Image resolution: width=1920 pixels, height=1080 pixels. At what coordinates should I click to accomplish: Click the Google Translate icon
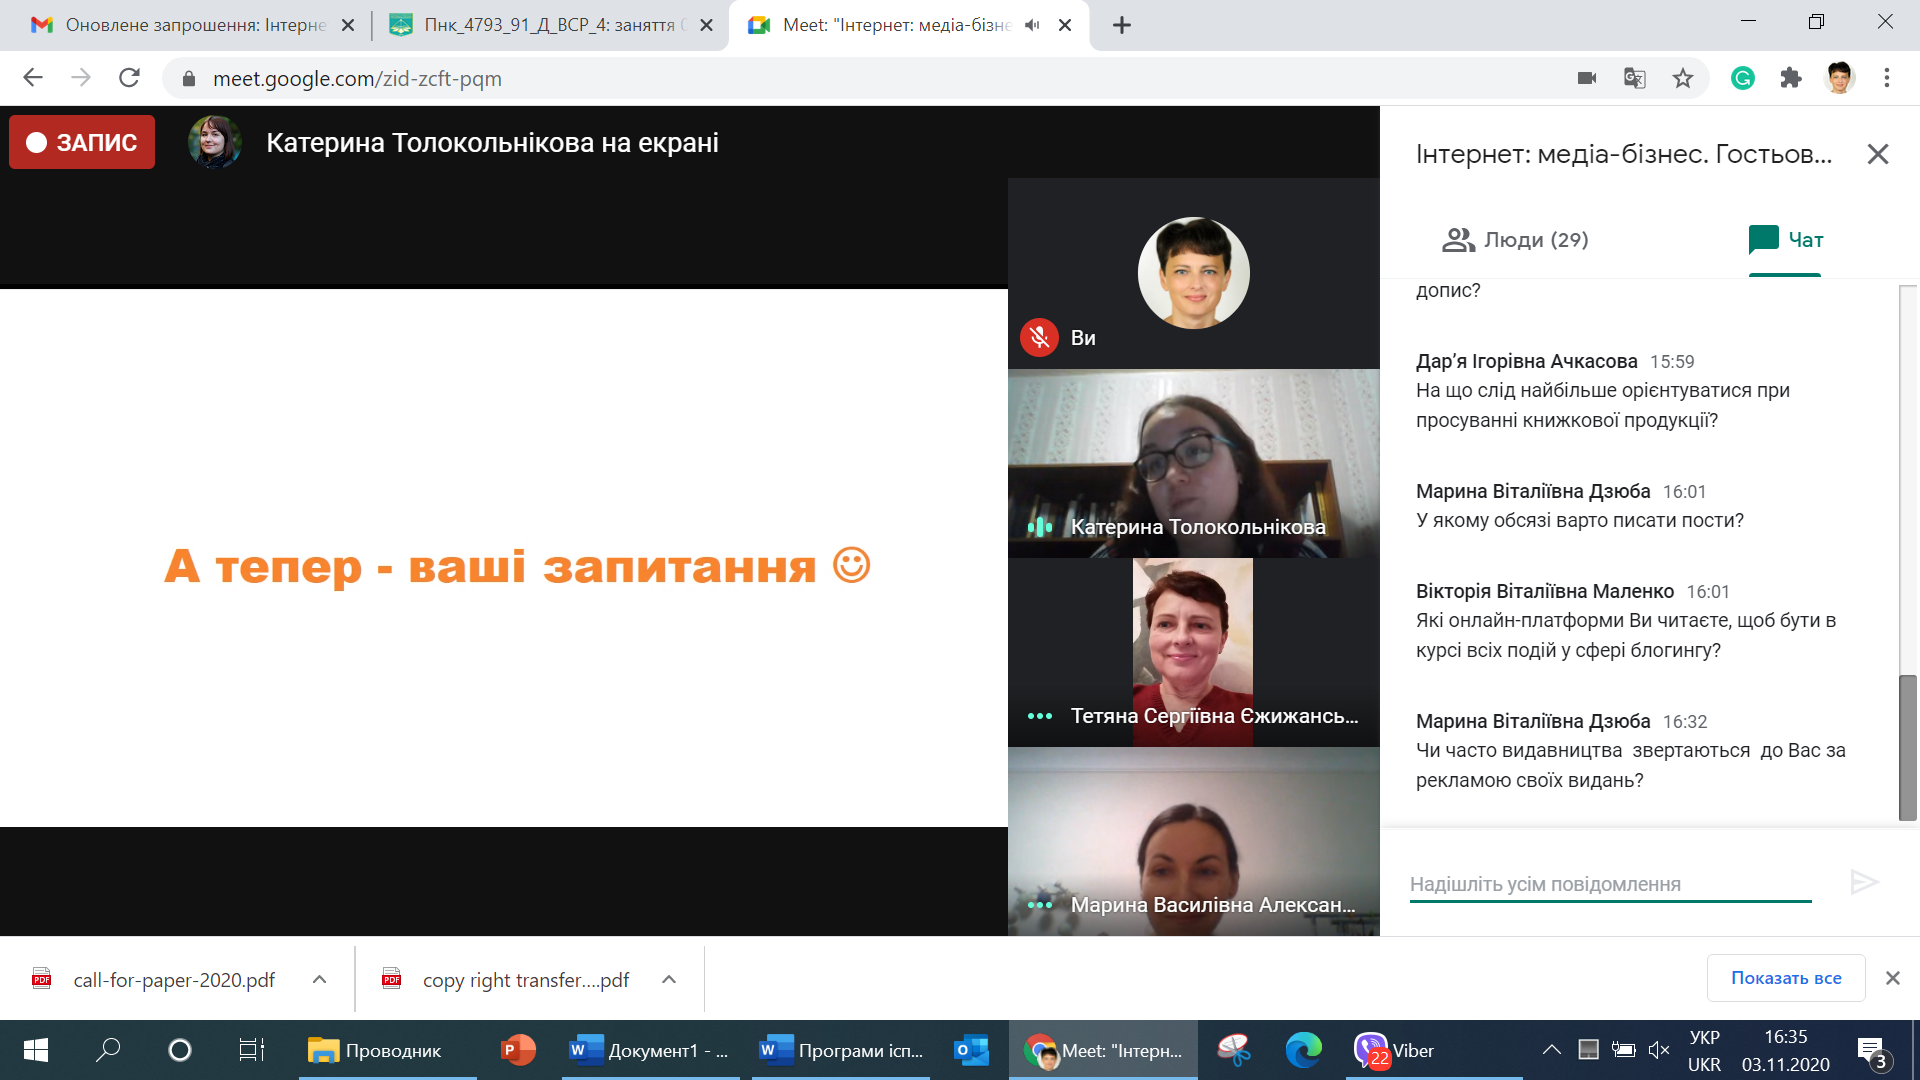click(1635, 78)
